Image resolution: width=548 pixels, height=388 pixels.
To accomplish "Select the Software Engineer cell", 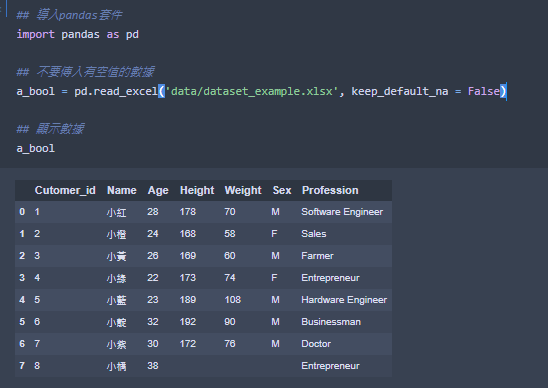I will [342, 212].
